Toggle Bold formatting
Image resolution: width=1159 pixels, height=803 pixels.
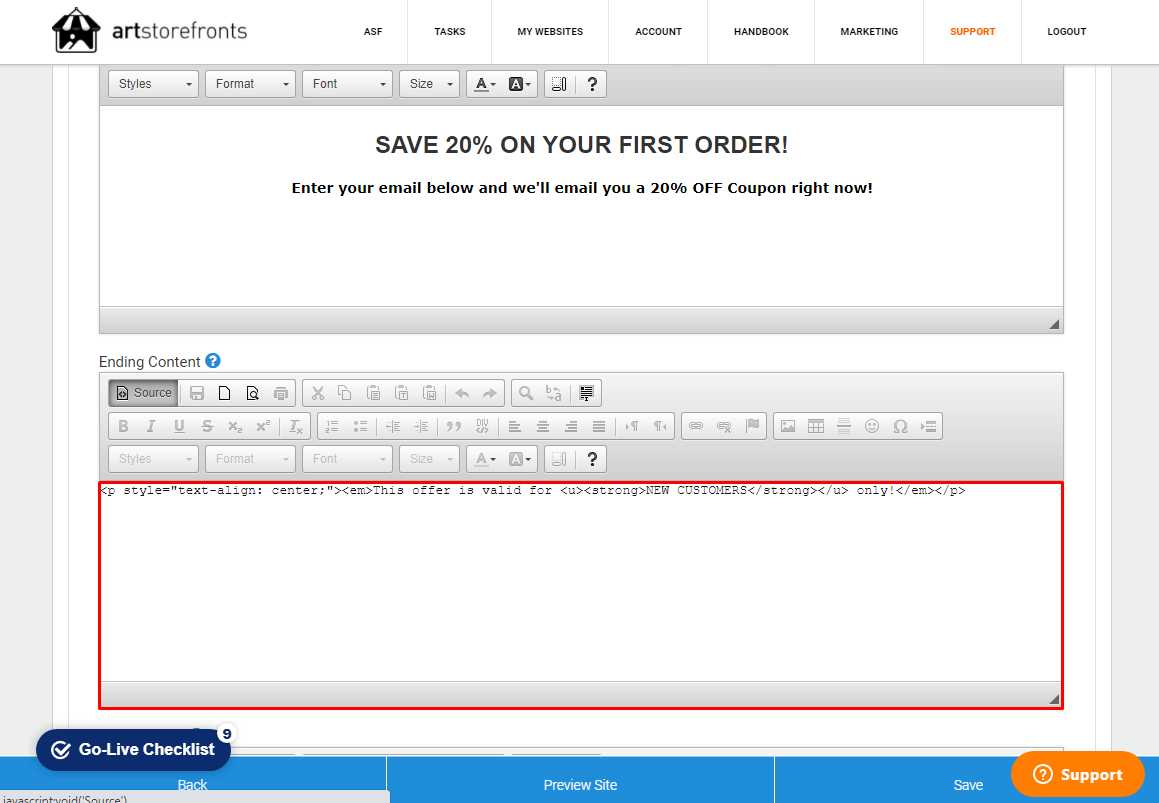(x=123, y=426)
